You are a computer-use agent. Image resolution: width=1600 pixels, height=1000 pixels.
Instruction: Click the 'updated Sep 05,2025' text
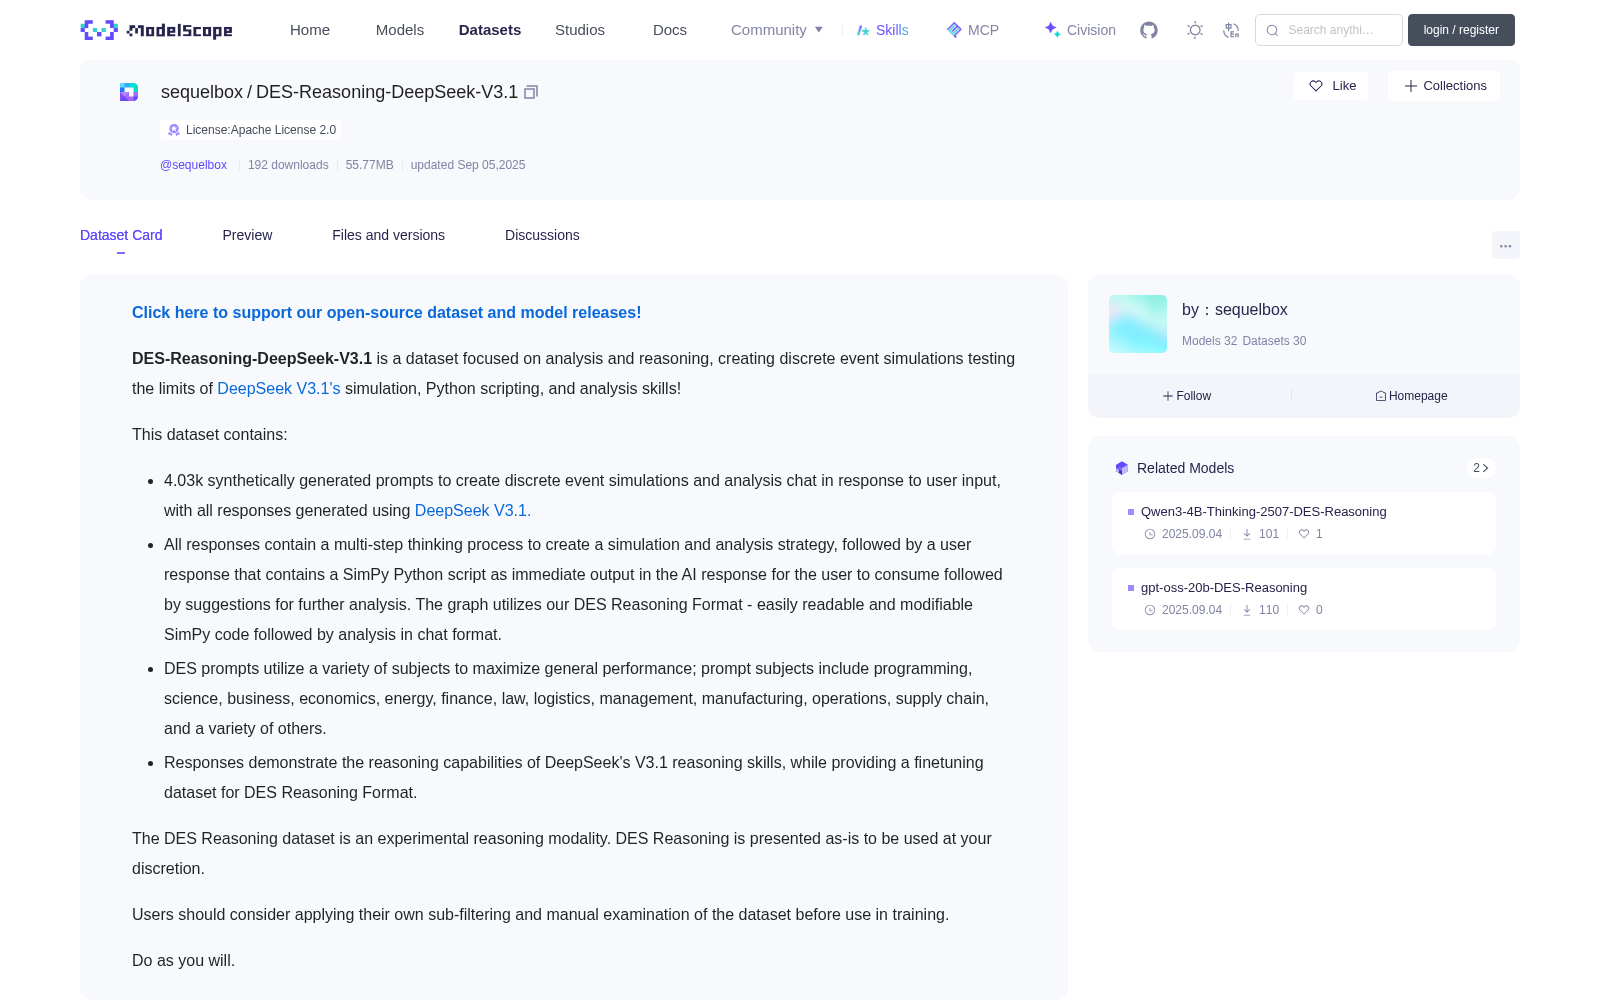(x=468, y=165)
